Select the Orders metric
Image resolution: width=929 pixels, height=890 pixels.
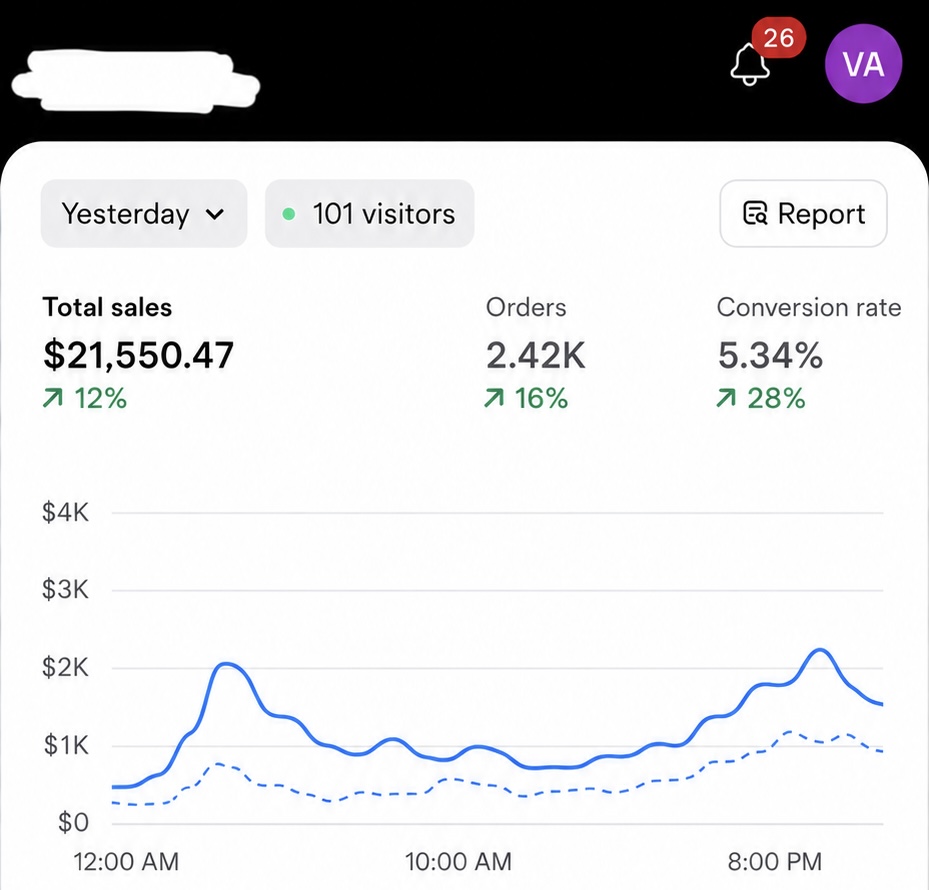coord(526,308)
